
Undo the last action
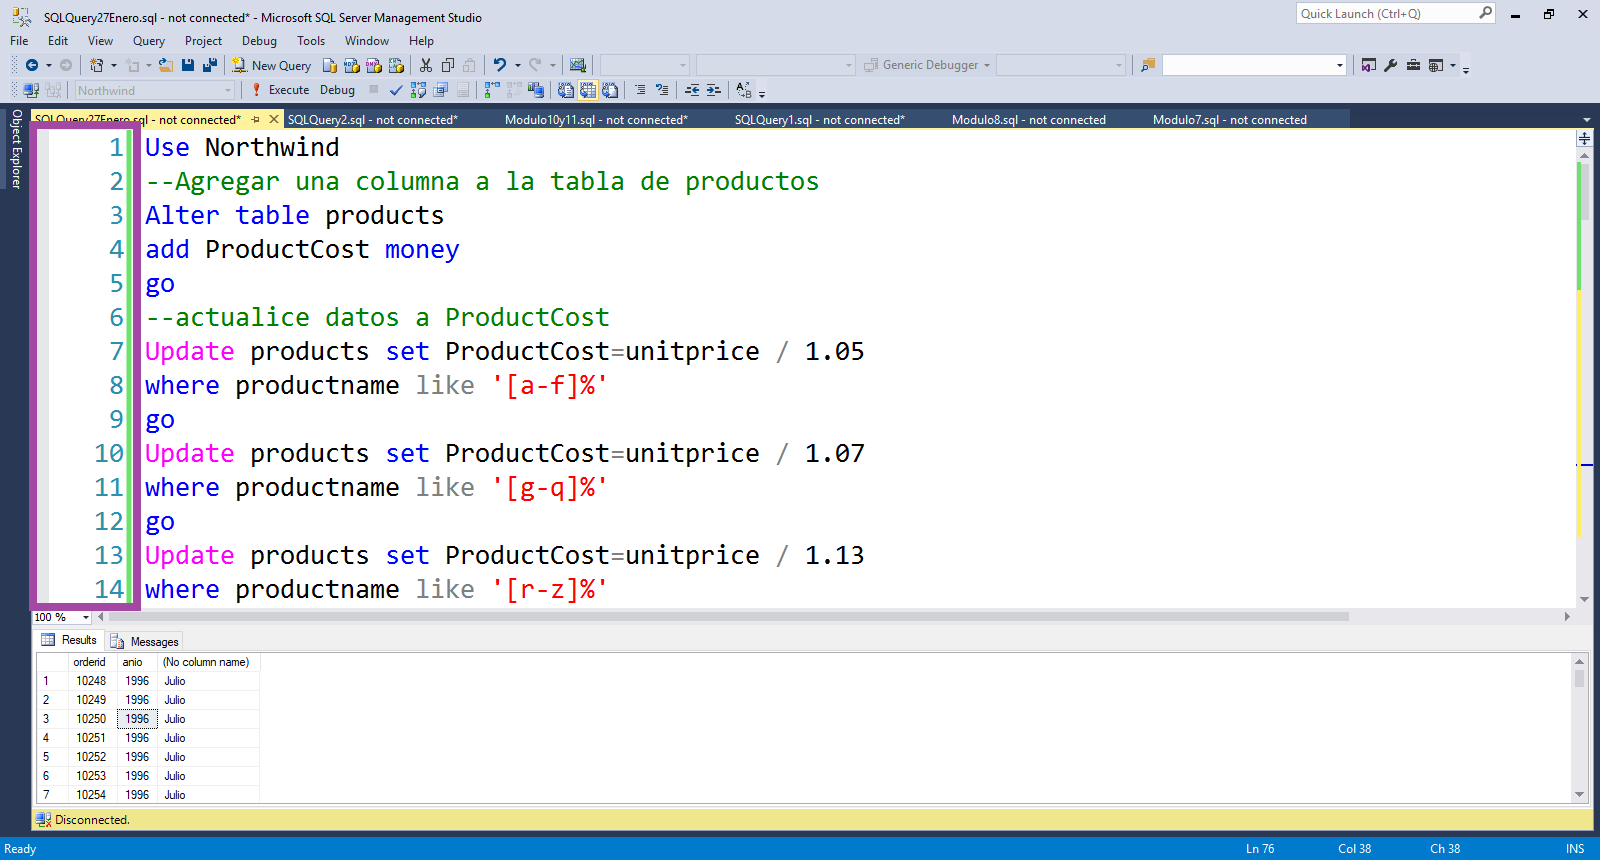[500, 65]
